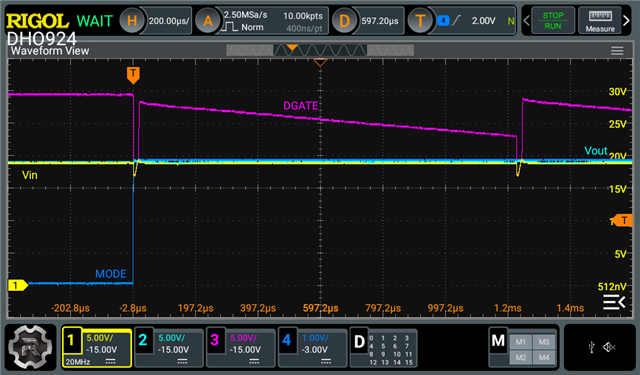Screen dimensions: 640x375
Task: Tap the Delay D icon
Action: click(344, 20)
